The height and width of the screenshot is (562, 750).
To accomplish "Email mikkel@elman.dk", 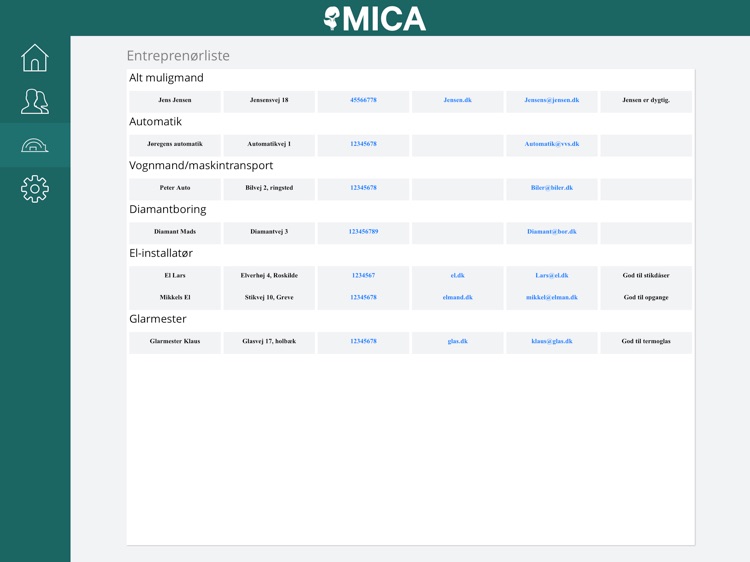I will (x=551, y=297).
